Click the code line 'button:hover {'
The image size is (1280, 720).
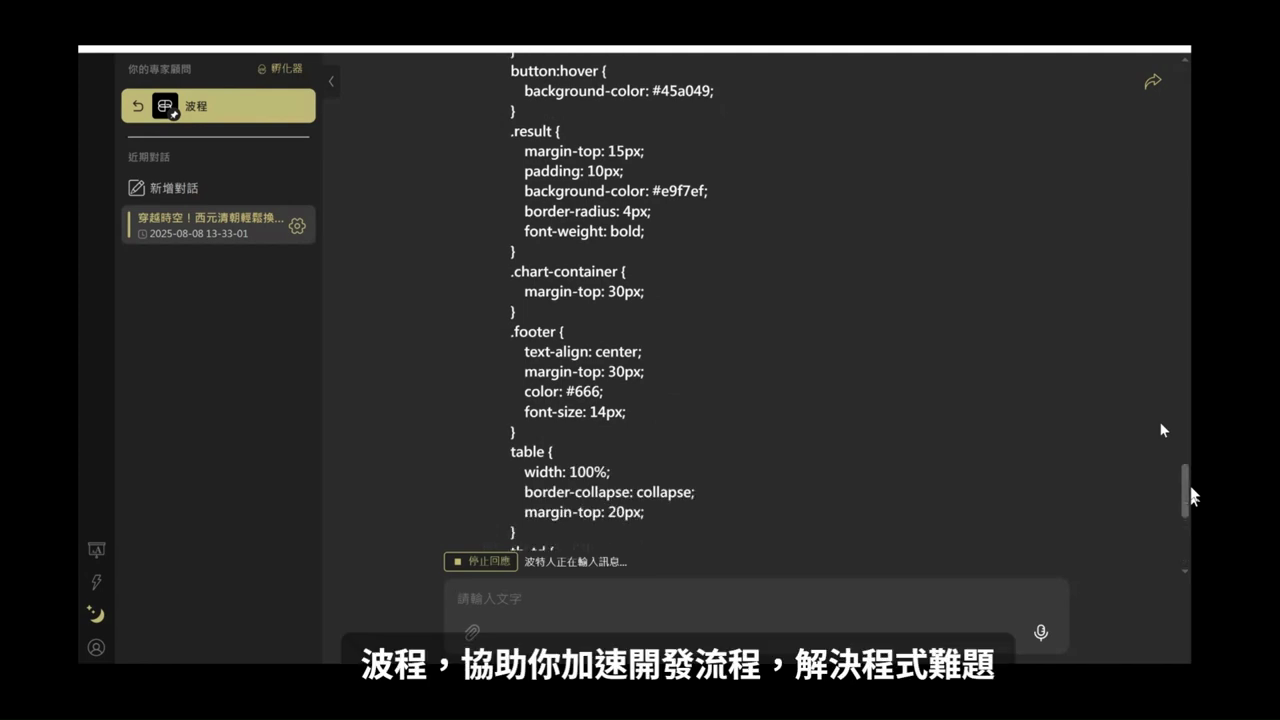[558, 71]
